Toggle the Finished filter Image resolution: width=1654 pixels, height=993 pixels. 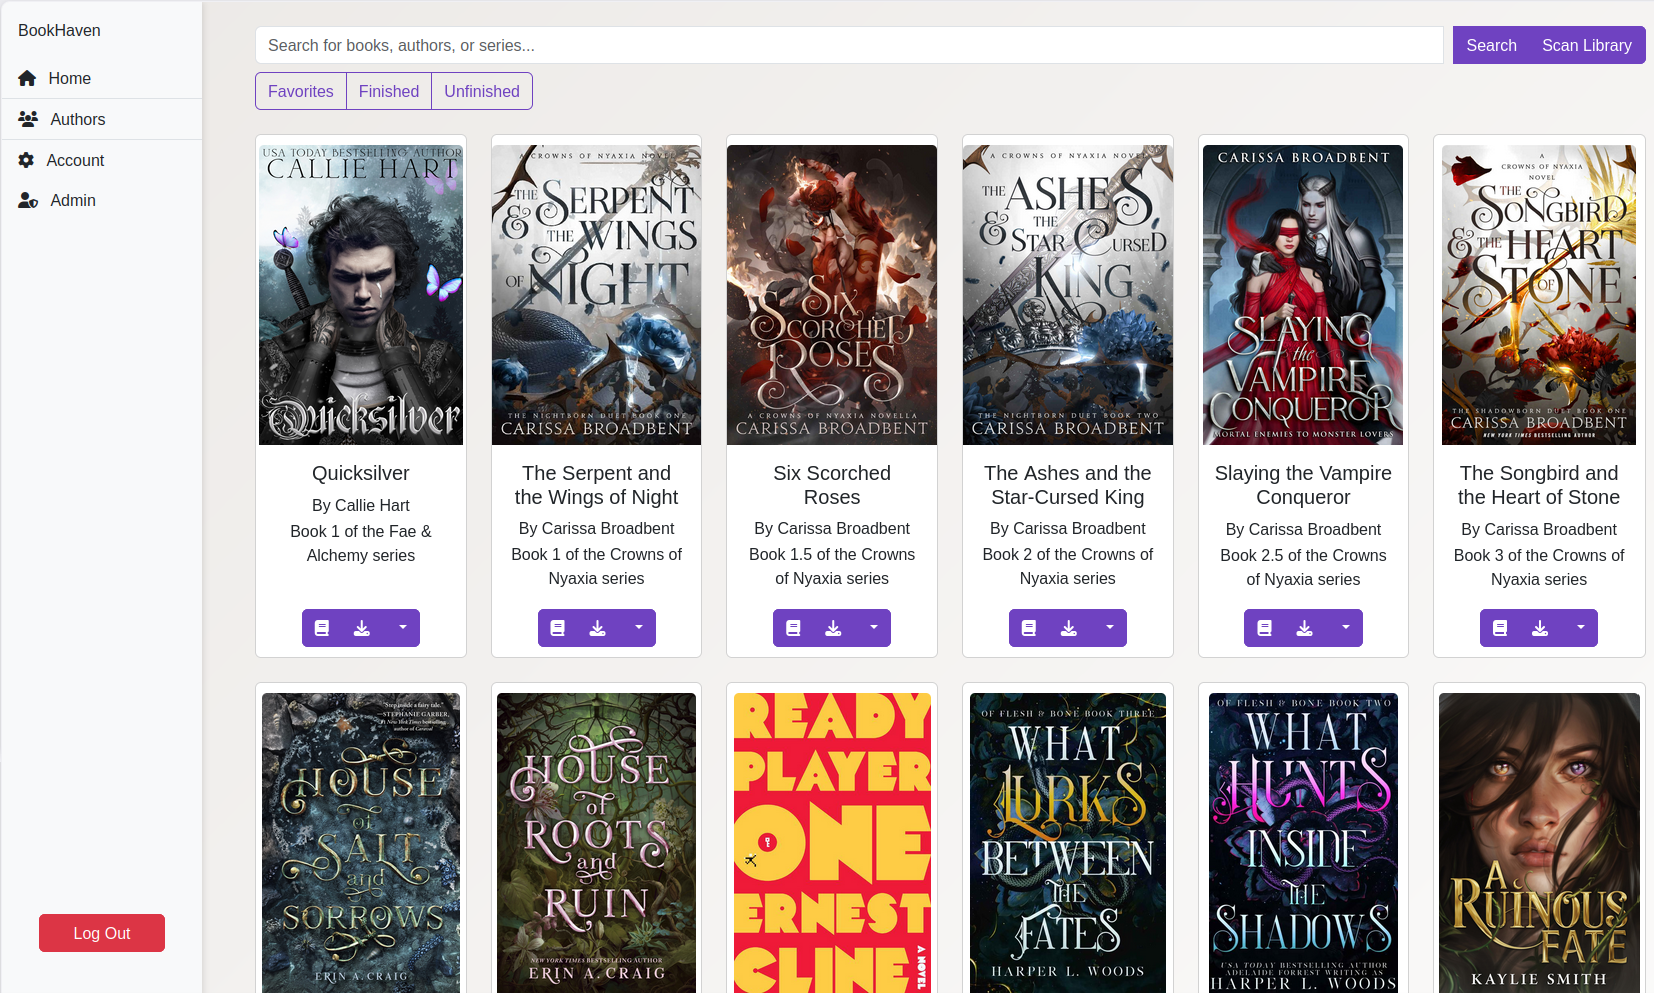pos(389,91)
